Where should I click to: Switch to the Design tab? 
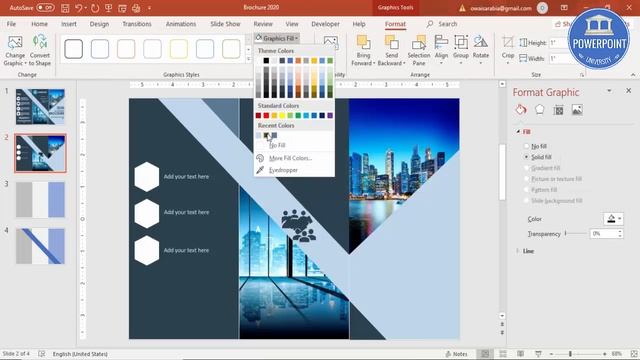99,24
